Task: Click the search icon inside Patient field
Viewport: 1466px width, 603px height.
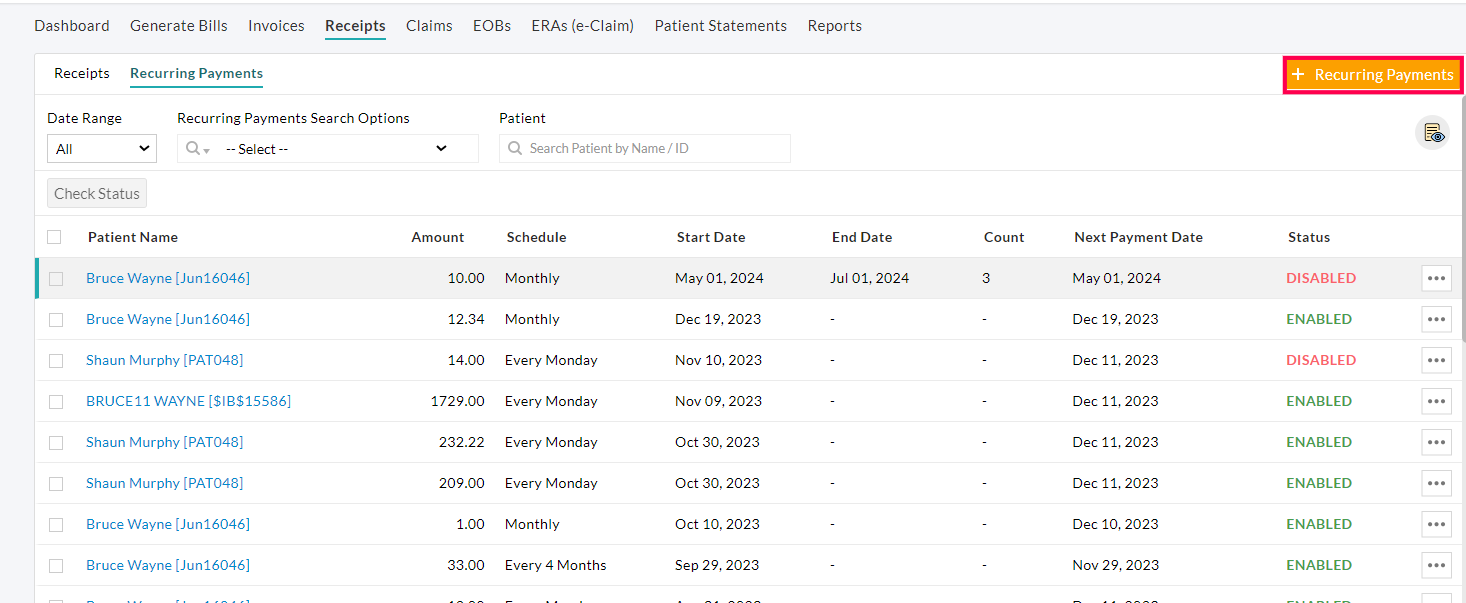Action: [514, 148]
